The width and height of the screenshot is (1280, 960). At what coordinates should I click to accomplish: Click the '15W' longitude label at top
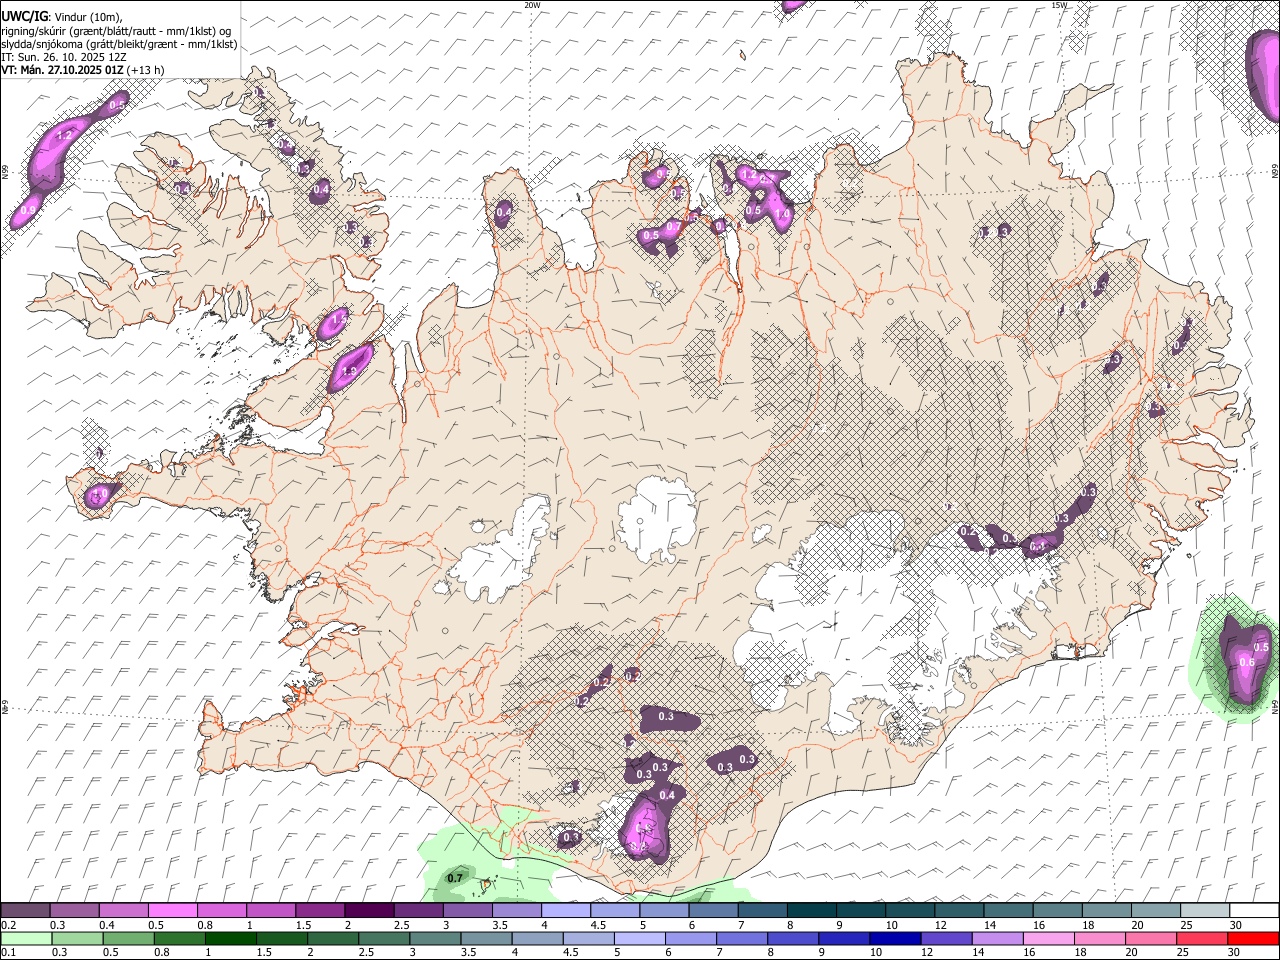pos(1059,5)
